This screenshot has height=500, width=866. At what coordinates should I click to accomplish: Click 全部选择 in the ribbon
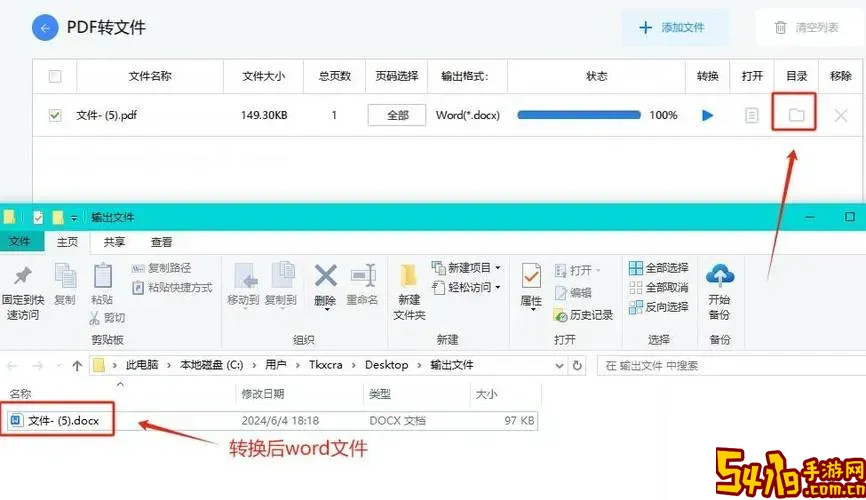click(658, 268)
